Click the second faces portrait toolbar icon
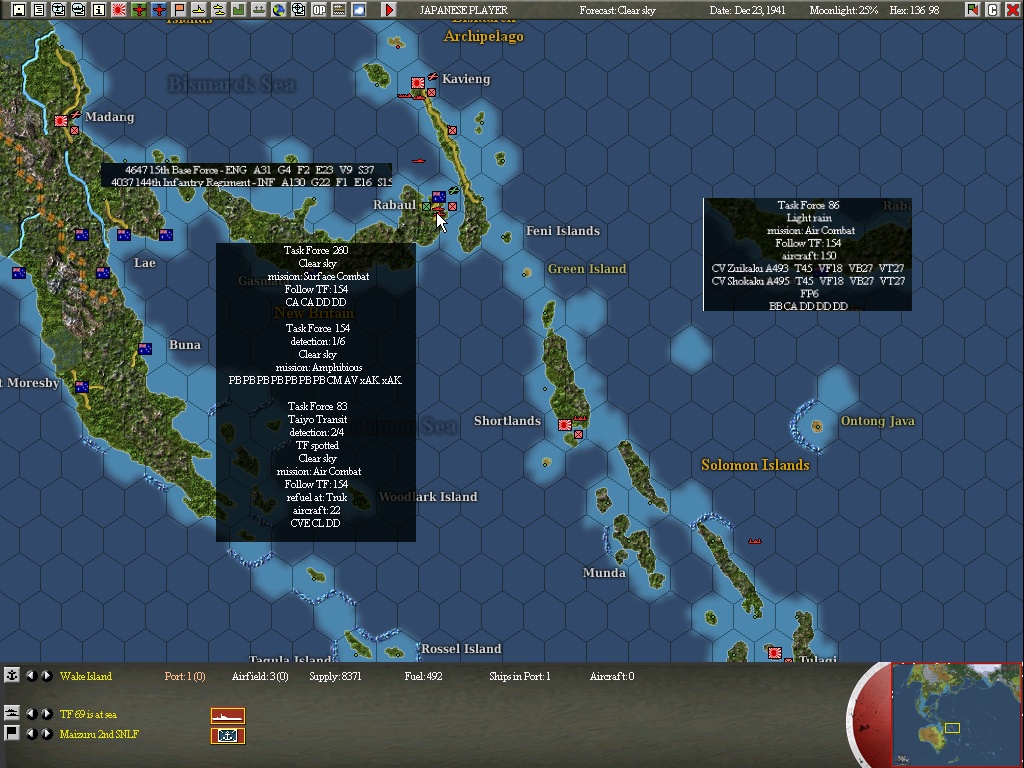This screenshot has width=1024, height=768. (78, 10)
